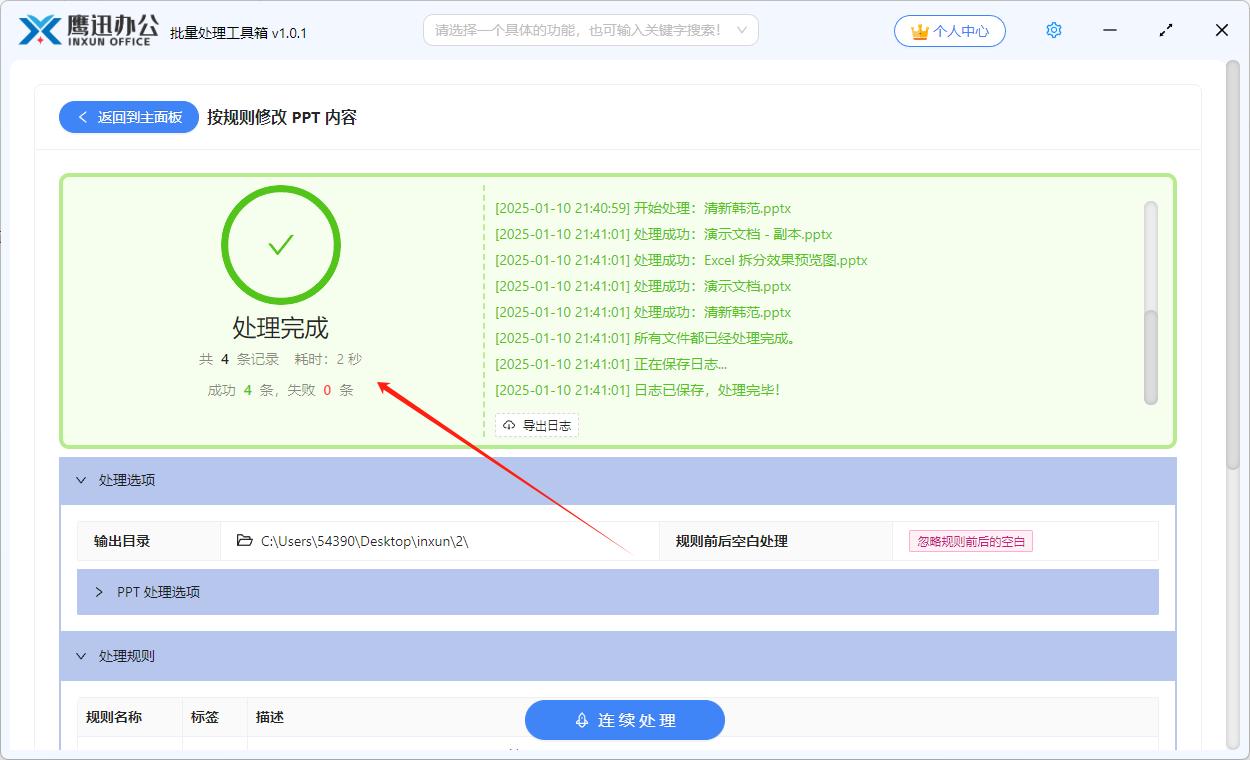Export the log with 导出日志
The height and width of the screenshot is (760, 1250).
[537, 425]
